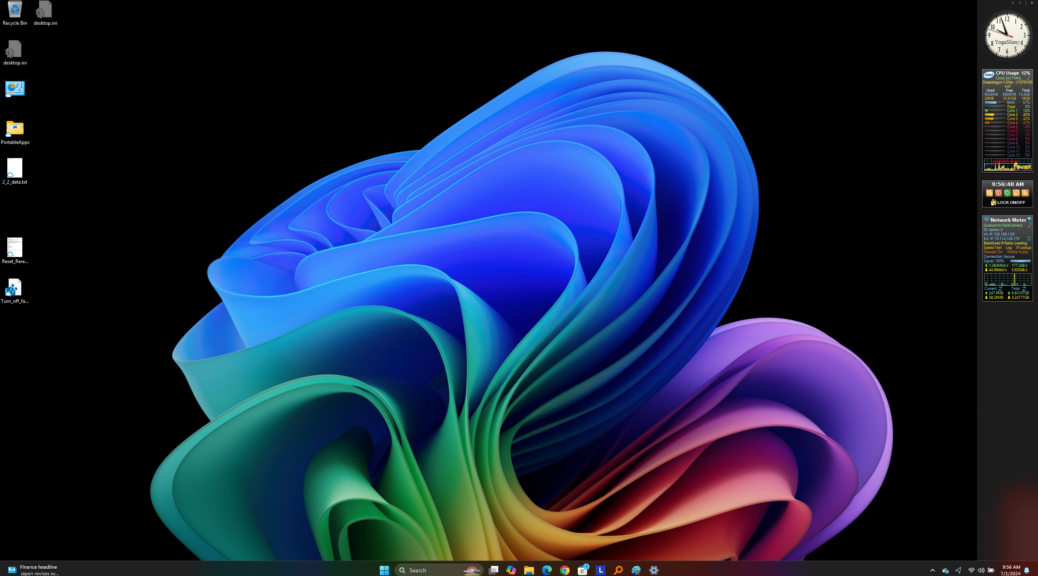Viewport: 1038px width, 576px height.
Task: Open the Windows Start menu
Action: tap(384, 570)
